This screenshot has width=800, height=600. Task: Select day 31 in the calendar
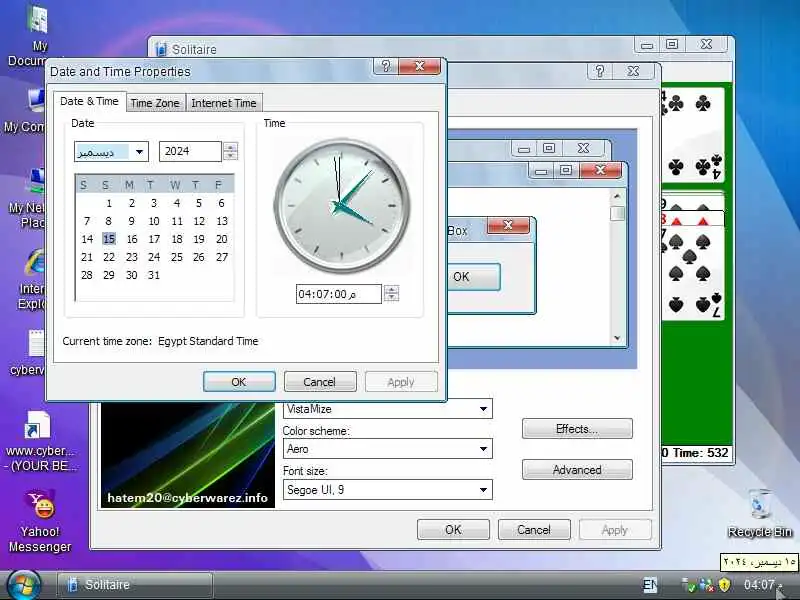pyautogui.click(x=154, y=275)
